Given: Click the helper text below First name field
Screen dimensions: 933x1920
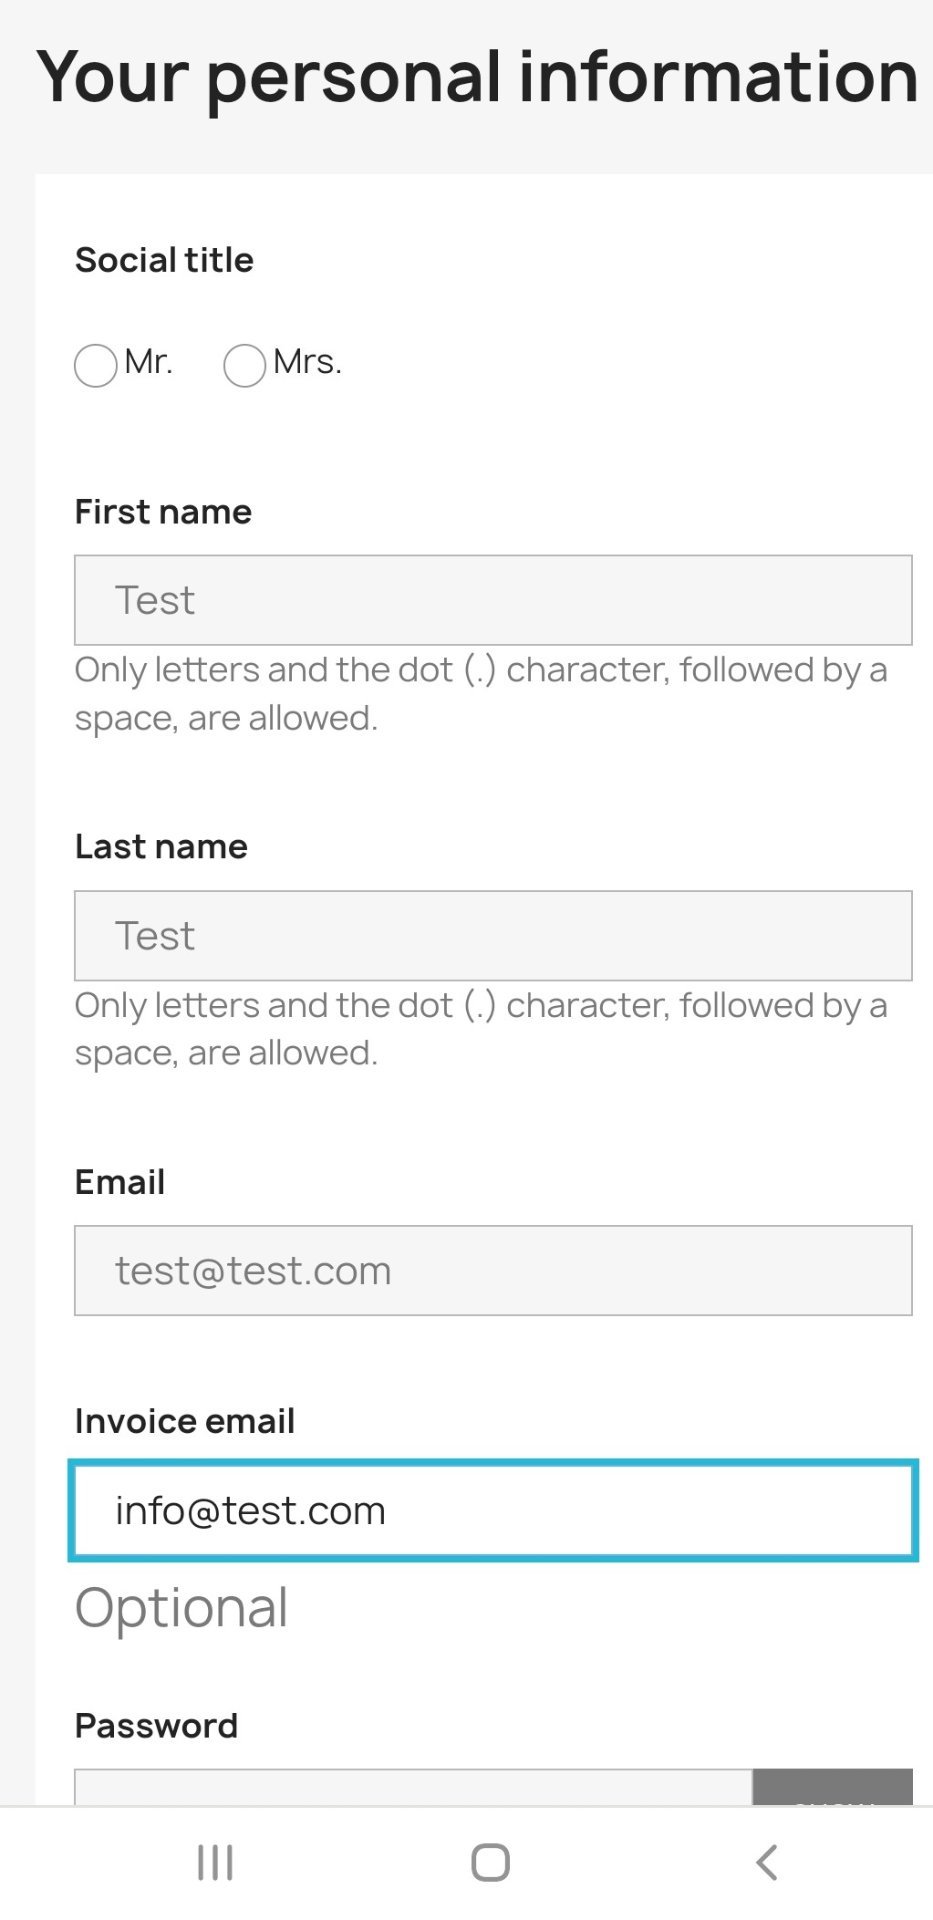Looking at the screenshot, I should coord(480,693).
